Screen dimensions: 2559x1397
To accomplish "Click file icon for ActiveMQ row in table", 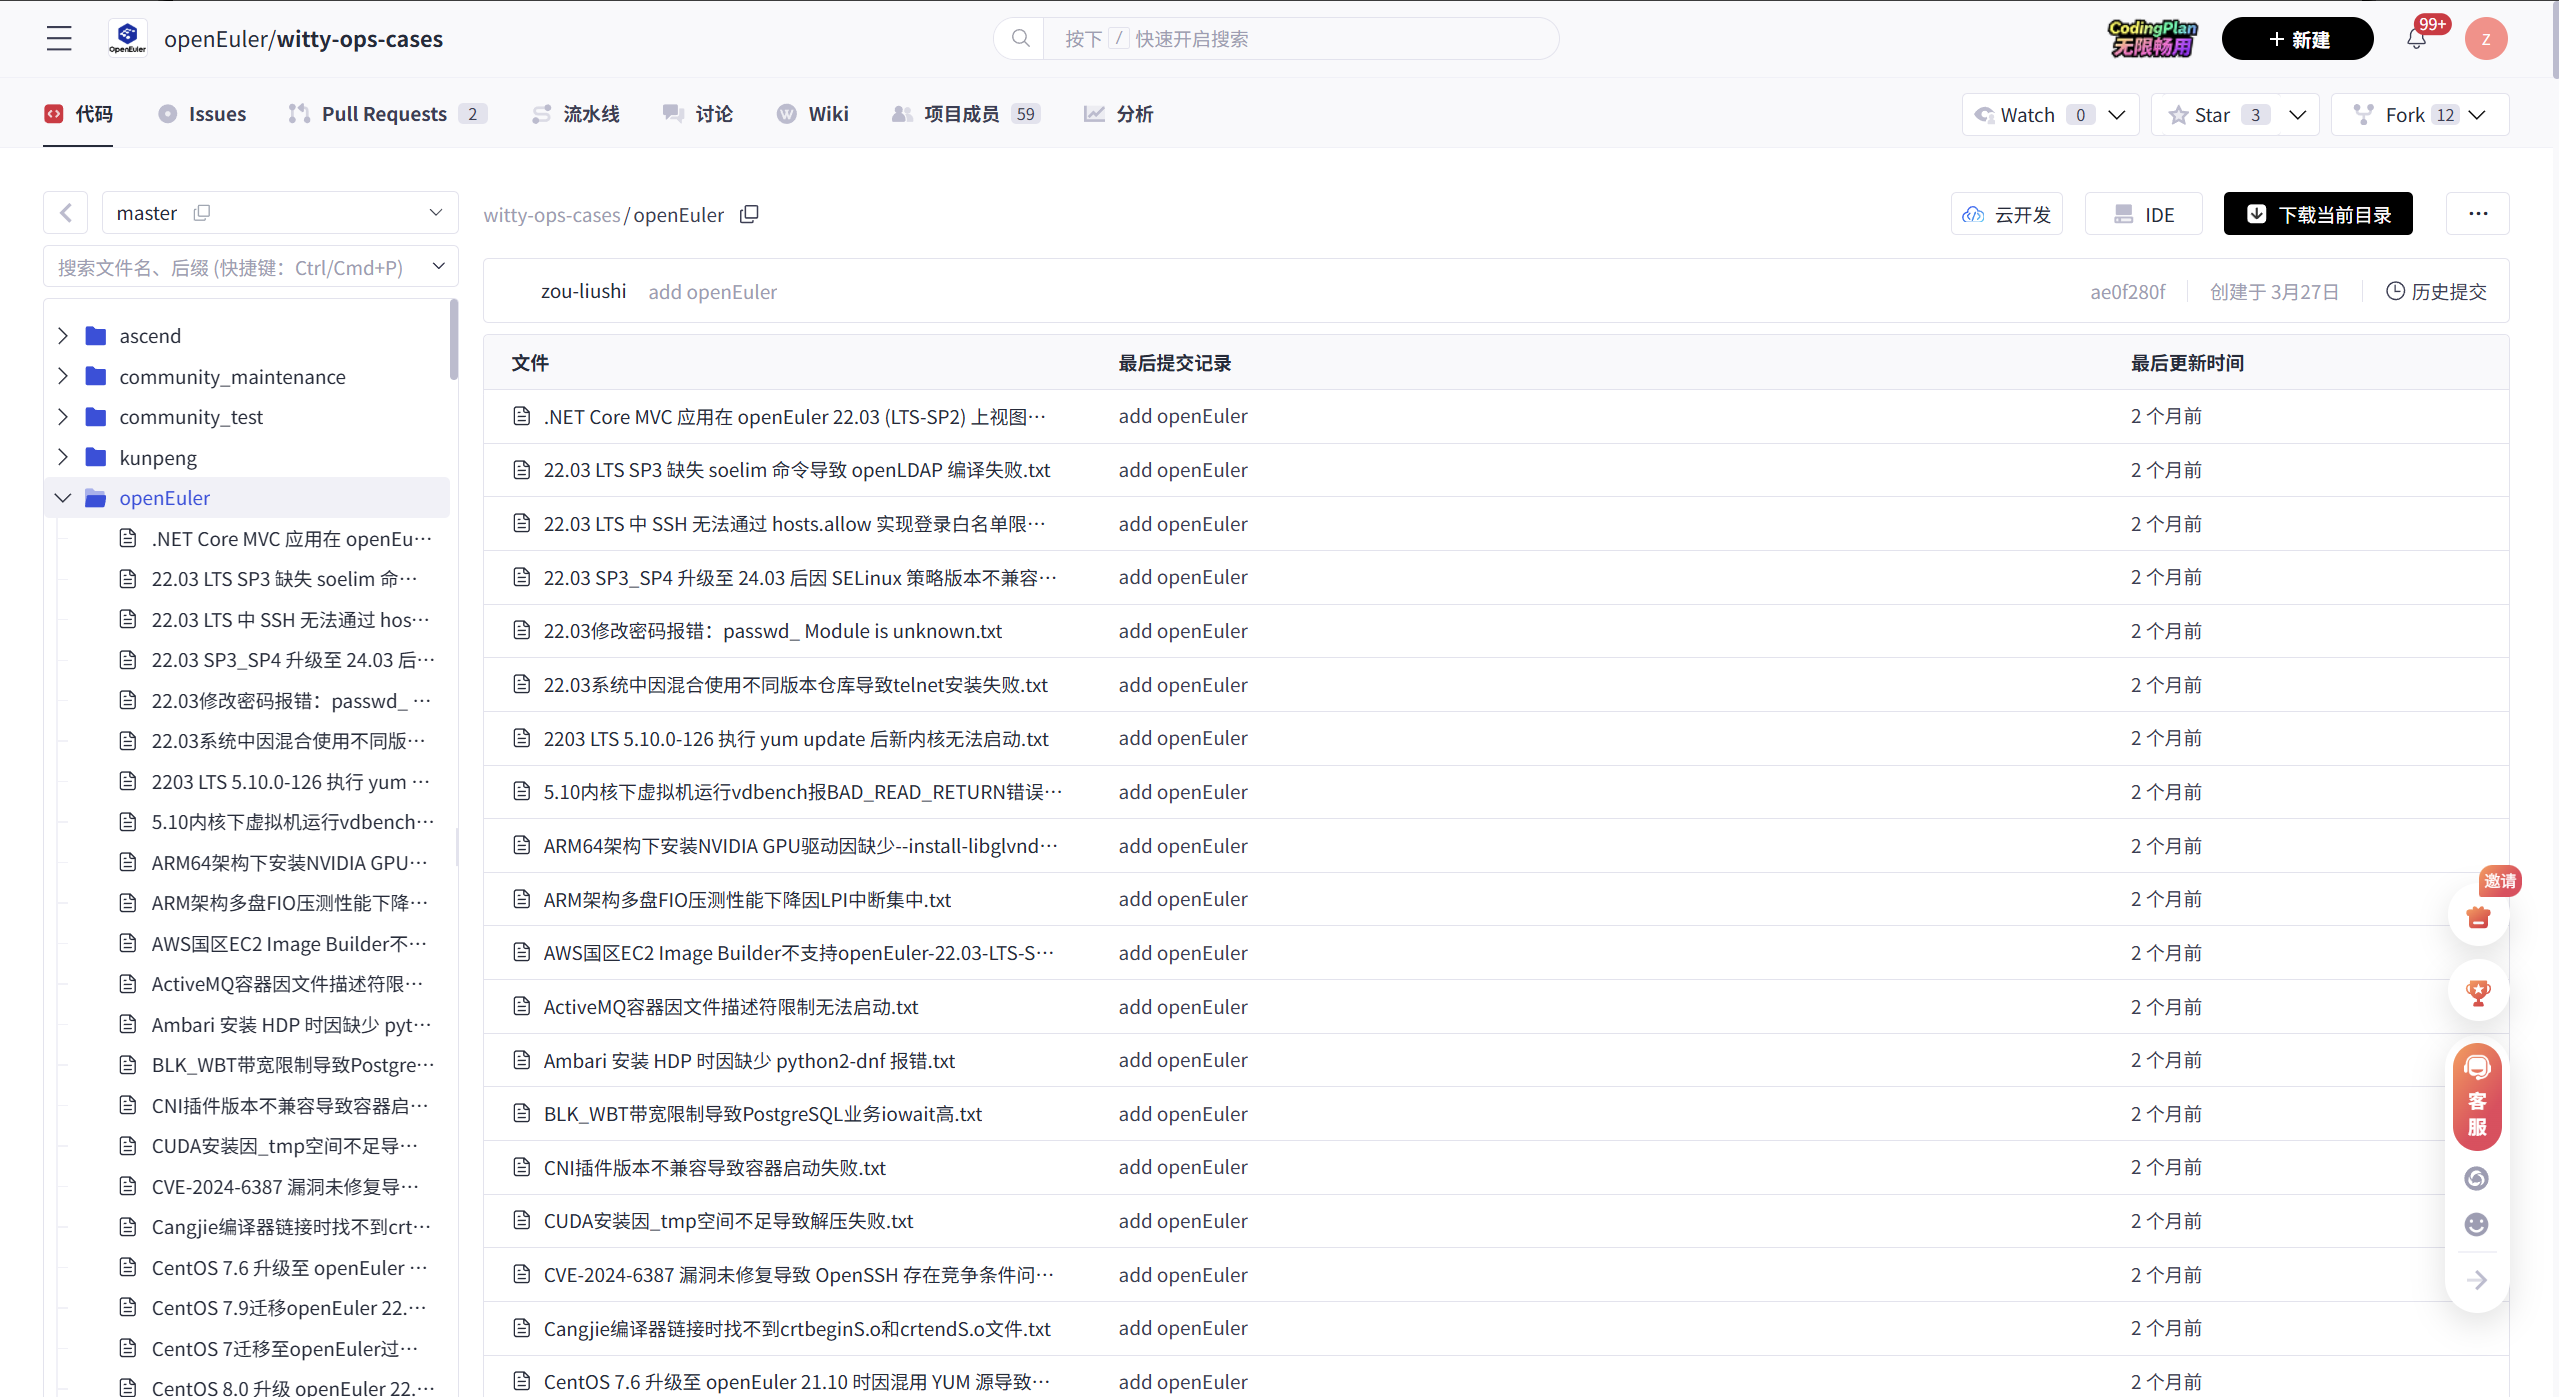I will click(x=521, y=1006).
